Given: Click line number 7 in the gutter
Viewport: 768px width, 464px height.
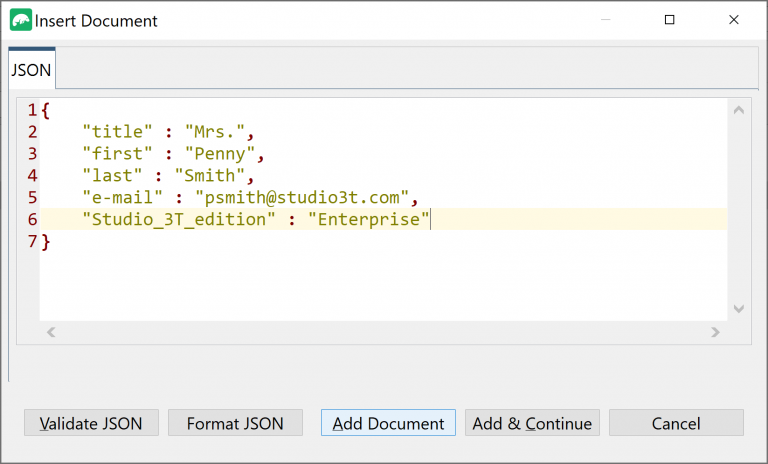Looking at the screenshot, I should [32, 241].
